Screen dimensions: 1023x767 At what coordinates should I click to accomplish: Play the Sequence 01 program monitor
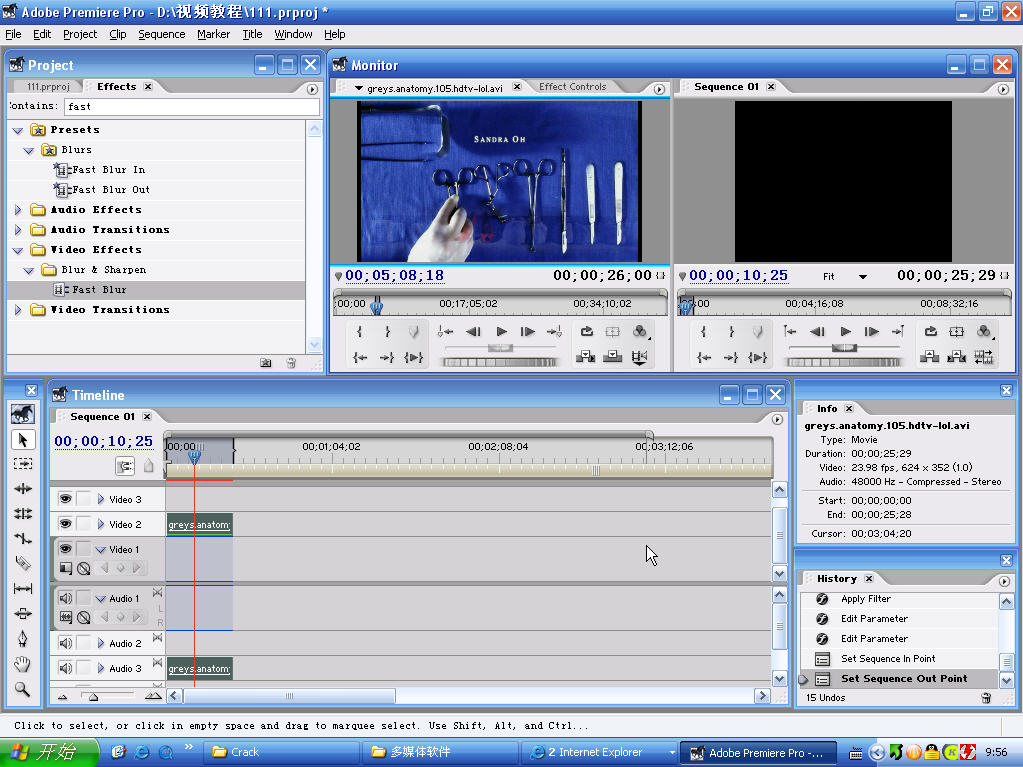click(x=845, y=332)
